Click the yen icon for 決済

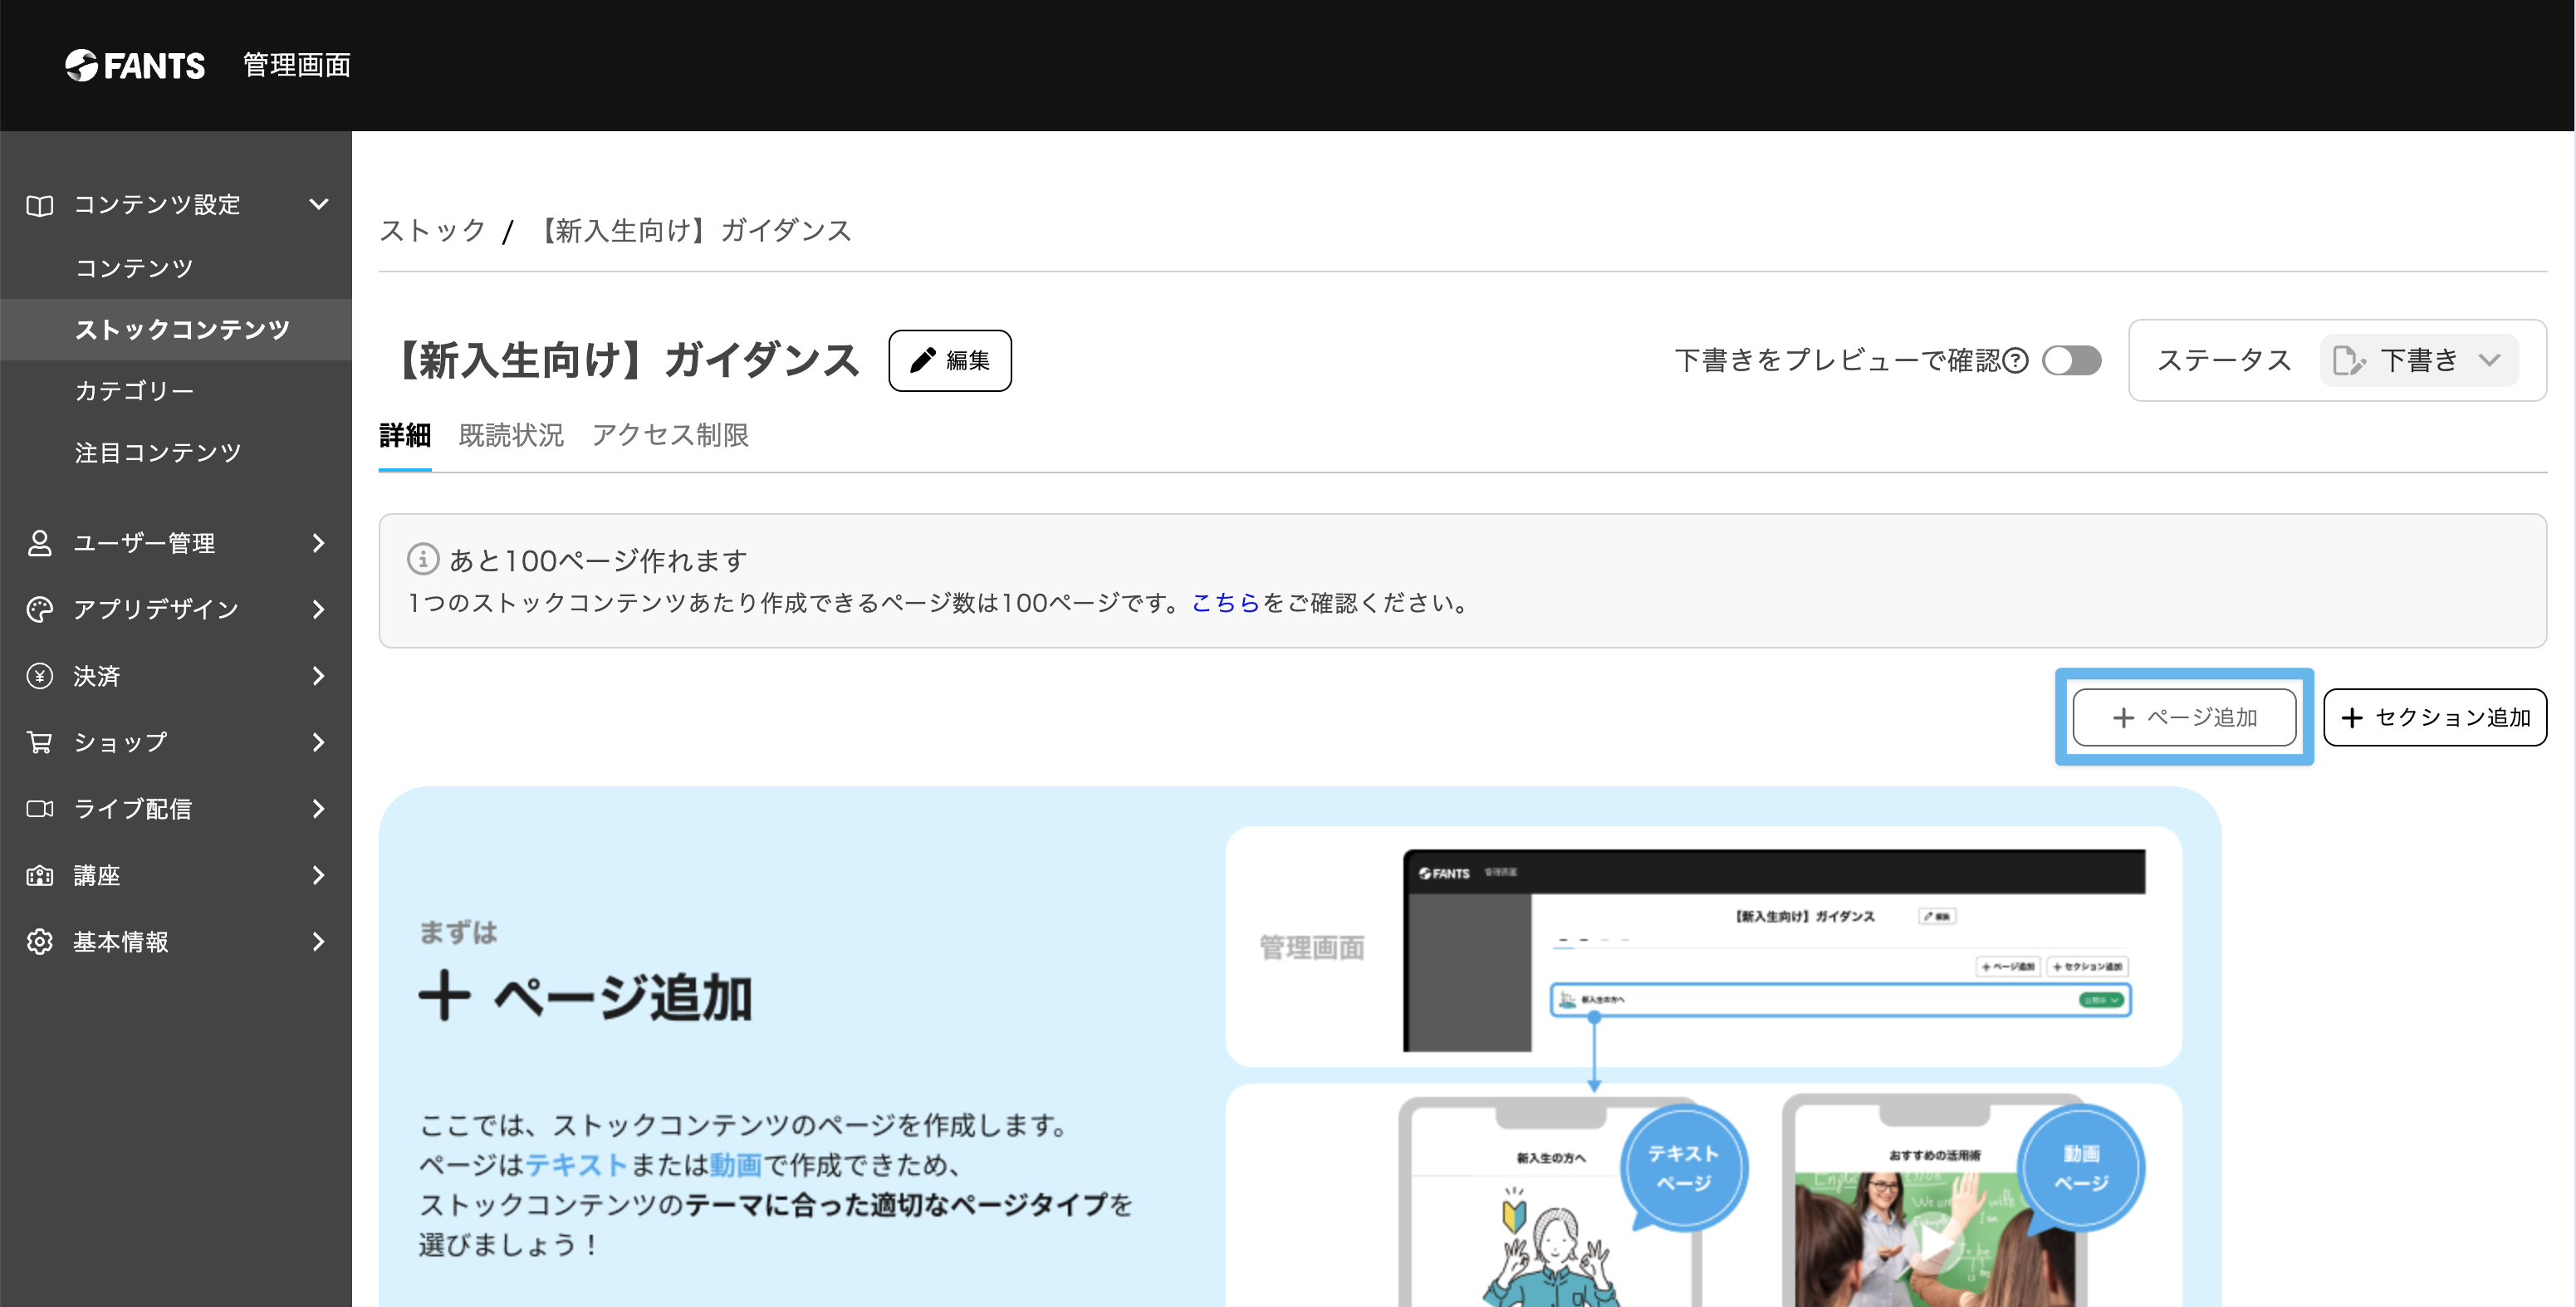(40, 676)
